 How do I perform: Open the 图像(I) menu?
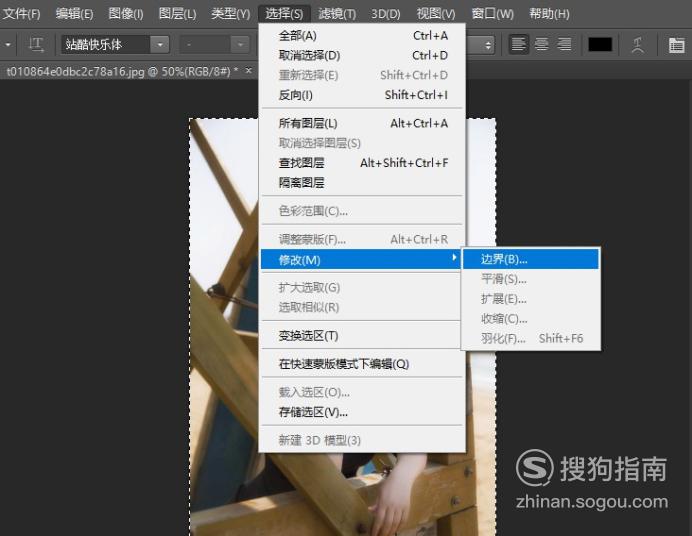[x=126, y=14]
